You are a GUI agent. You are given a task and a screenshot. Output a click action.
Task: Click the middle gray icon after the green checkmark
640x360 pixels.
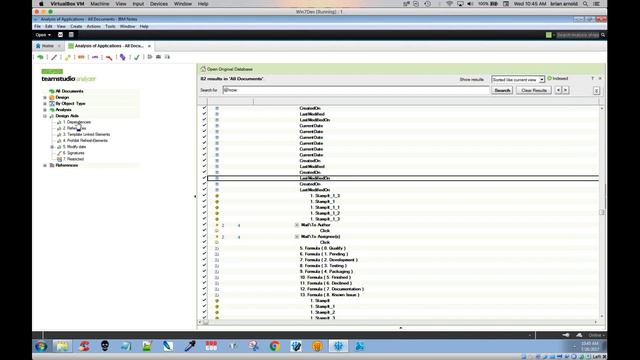(158, 57)
